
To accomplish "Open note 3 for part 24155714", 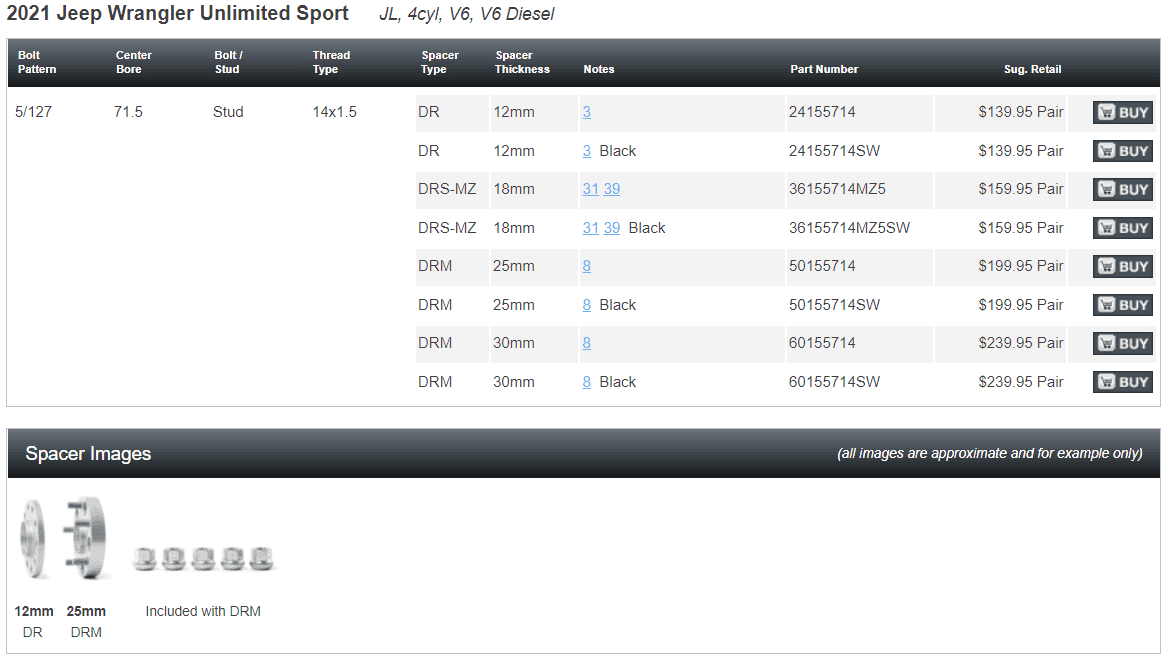I will 586,112.
